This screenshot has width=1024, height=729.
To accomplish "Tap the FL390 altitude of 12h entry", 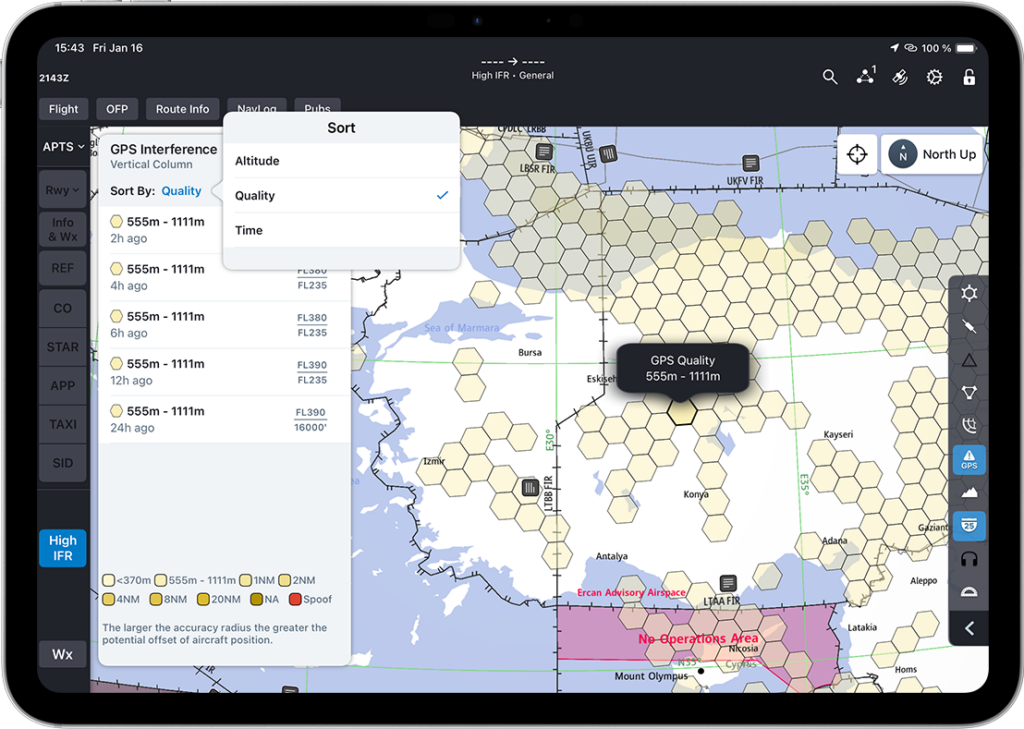I will [x=312, y=365].
